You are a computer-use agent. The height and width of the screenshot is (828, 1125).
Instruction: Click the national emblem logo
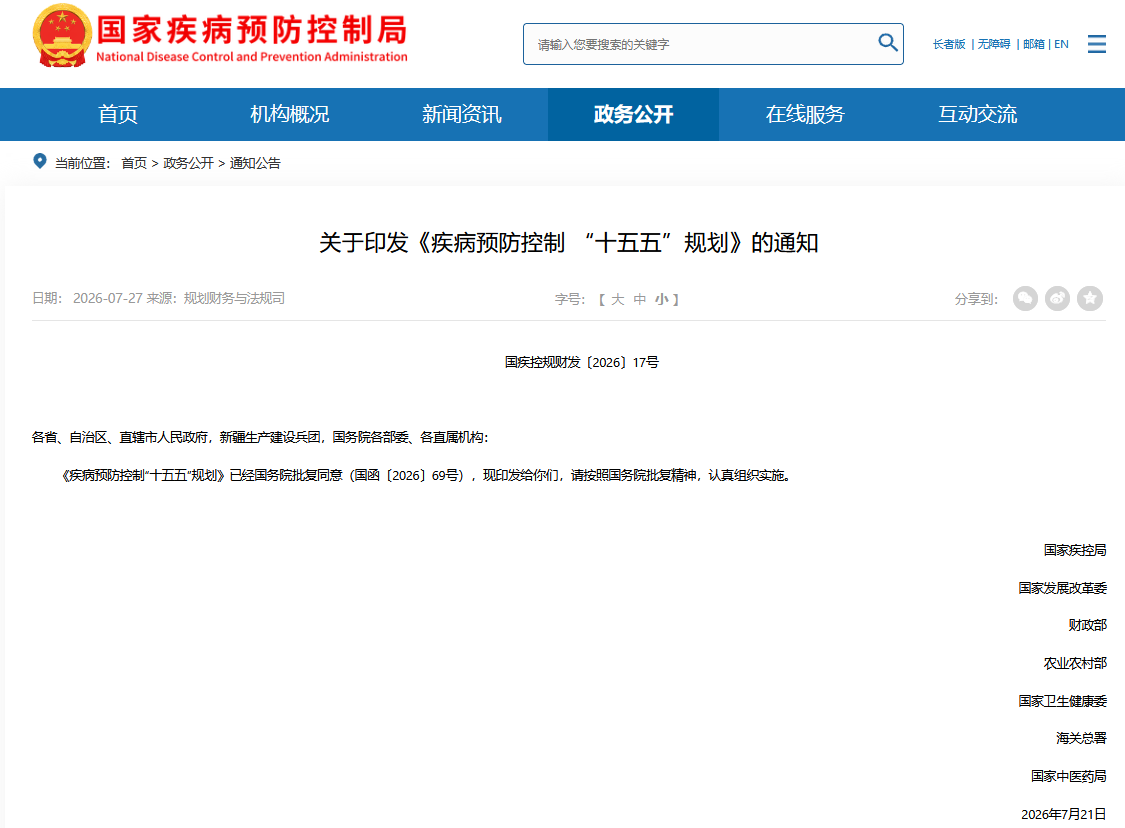click(62, 35)
